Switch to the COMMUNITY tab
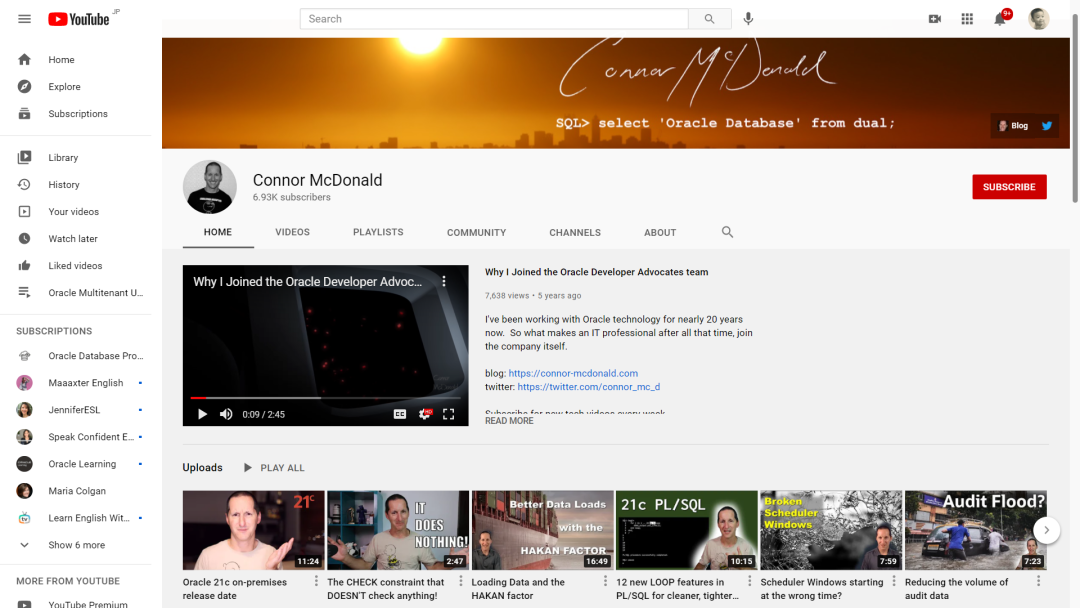Screen dimensions: 1080x608 point(477,233)
